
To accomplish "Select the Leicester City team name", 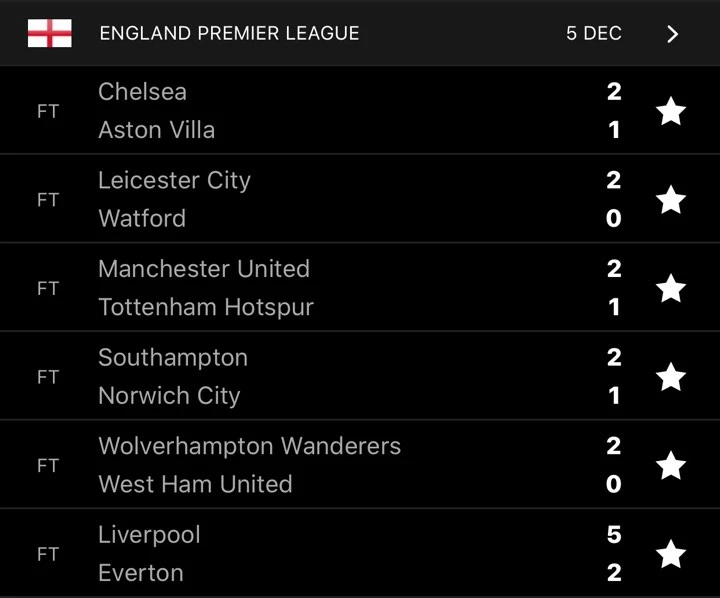I will point(174,180).
